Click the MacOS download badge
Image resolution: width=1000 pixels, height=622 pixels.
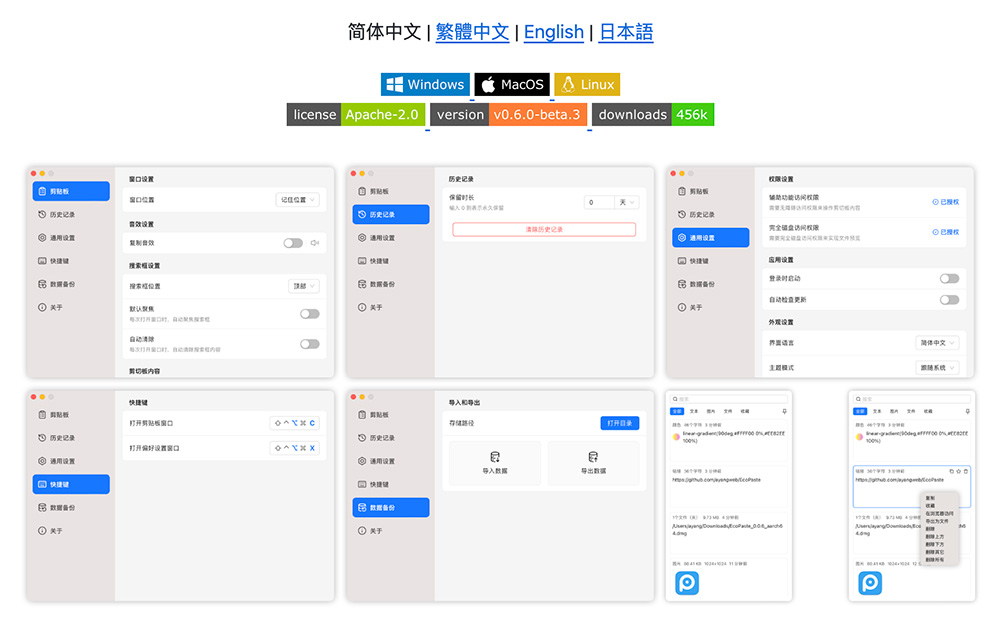coord(512,85)
